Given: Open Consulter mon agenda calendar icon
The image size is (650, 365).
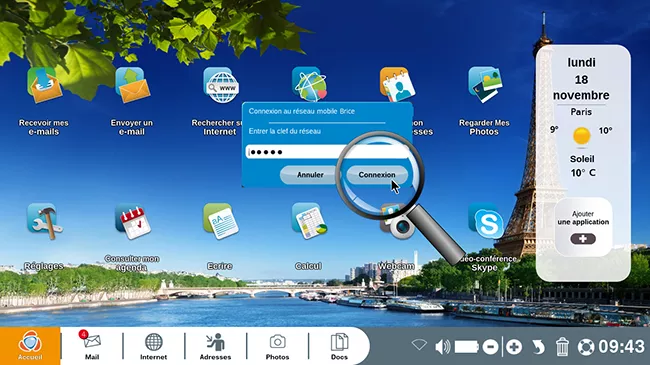Looking at the screenshot, I should pyautogui.click(x=132, y=221).
